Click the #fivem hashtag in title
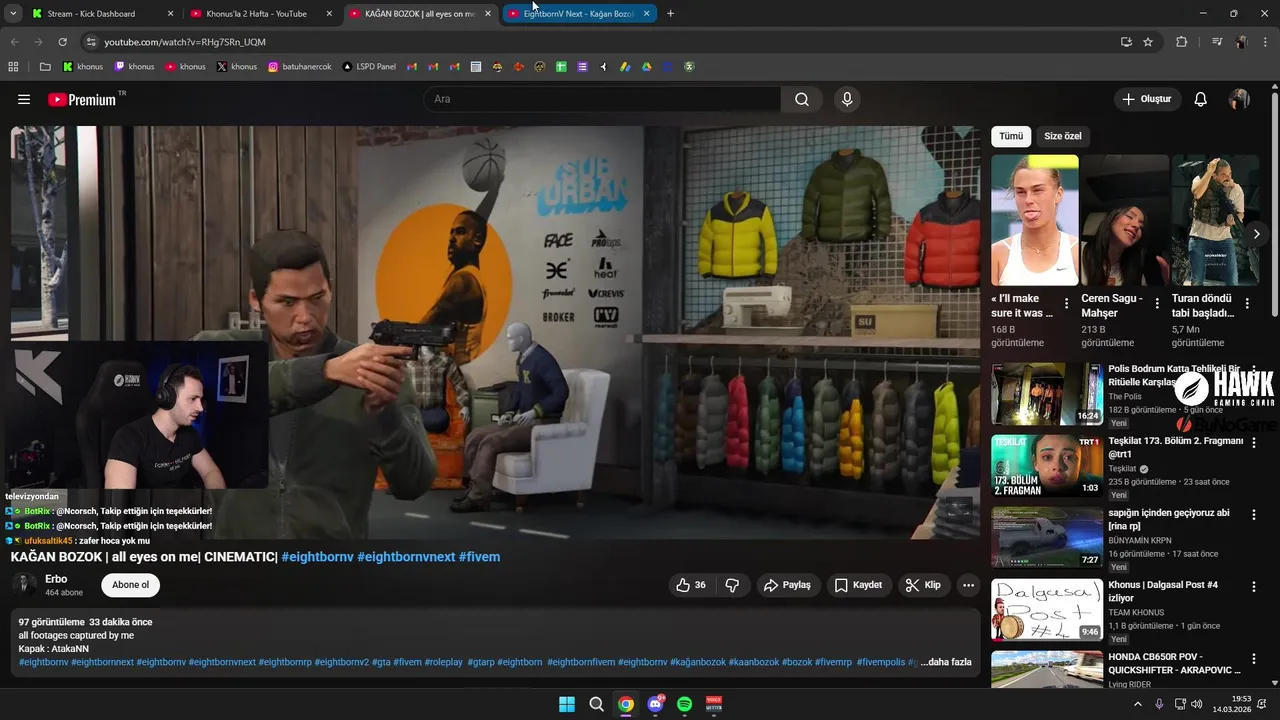Image resolution: width=1280 pixels, height=720 pixels. (479, 557)
